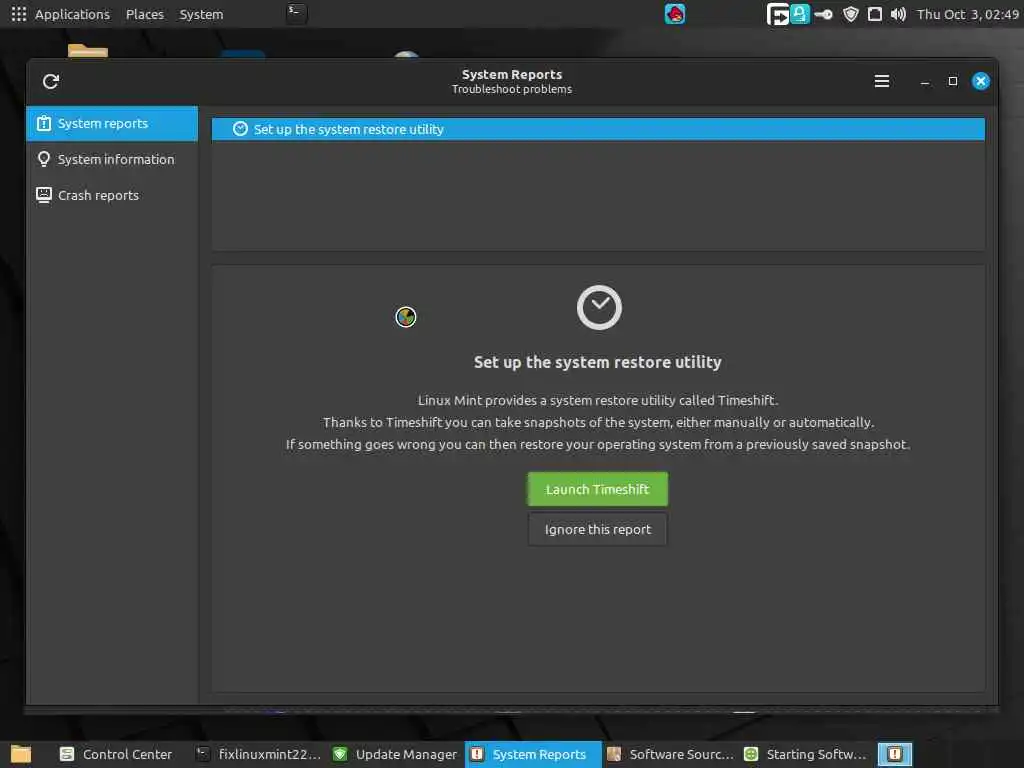Open the Places menu
The image size is (1024, 768).
point(144,14)
